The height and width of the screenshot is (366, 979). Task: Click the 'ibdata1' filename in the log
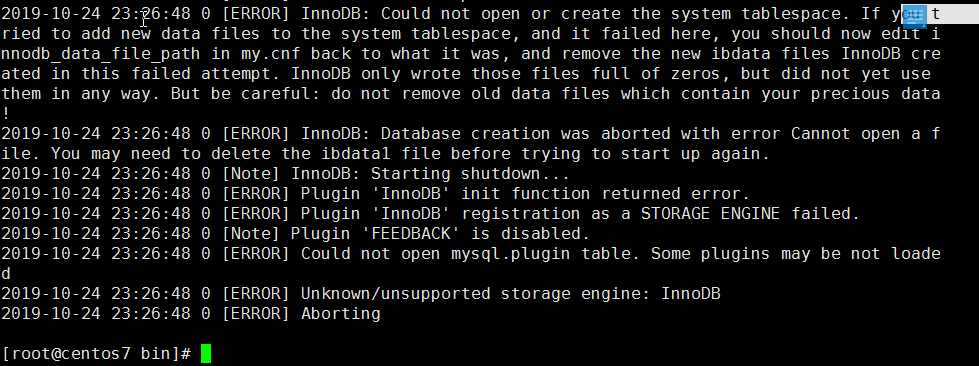356,154
